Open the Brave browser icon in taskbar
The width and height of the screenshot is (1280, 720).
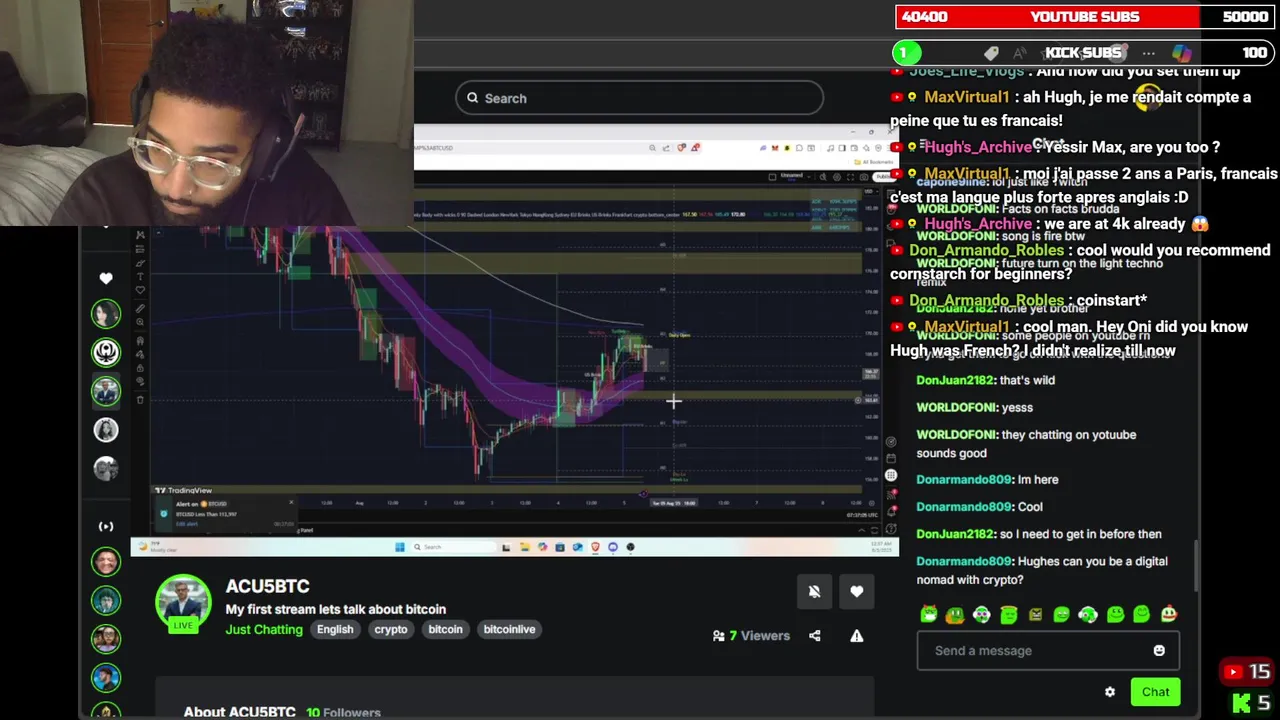[x=595, y=547]
